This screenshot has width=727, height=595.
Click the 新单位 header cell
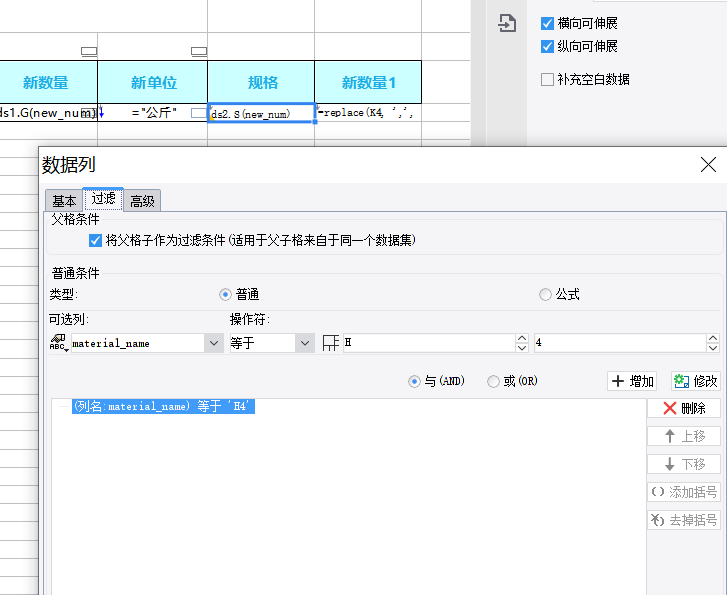pos(153,82)
